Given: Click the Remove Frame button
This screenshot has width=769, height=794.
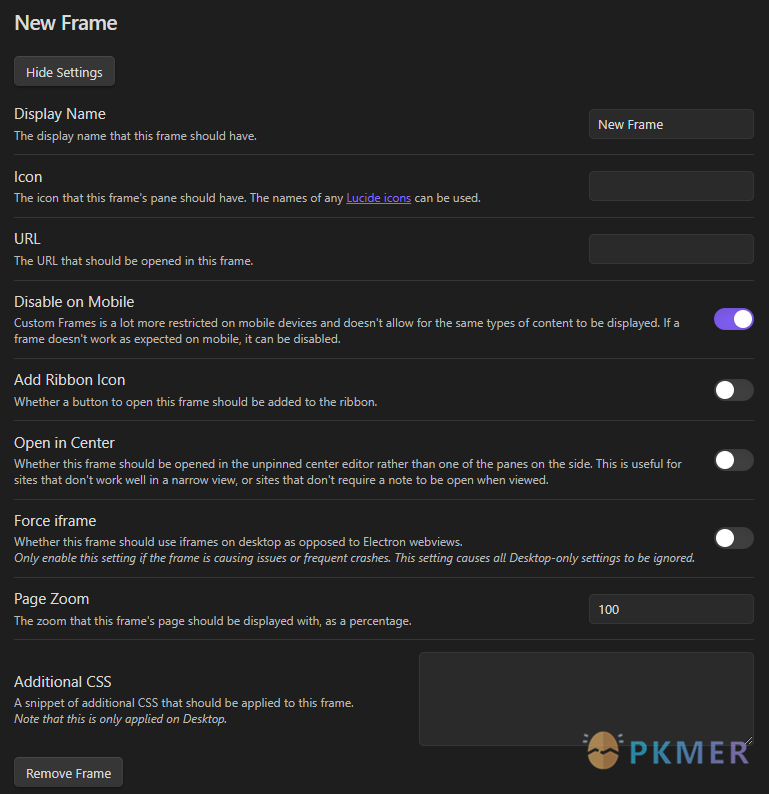Looking at the screenshot, I should point(68,772).
